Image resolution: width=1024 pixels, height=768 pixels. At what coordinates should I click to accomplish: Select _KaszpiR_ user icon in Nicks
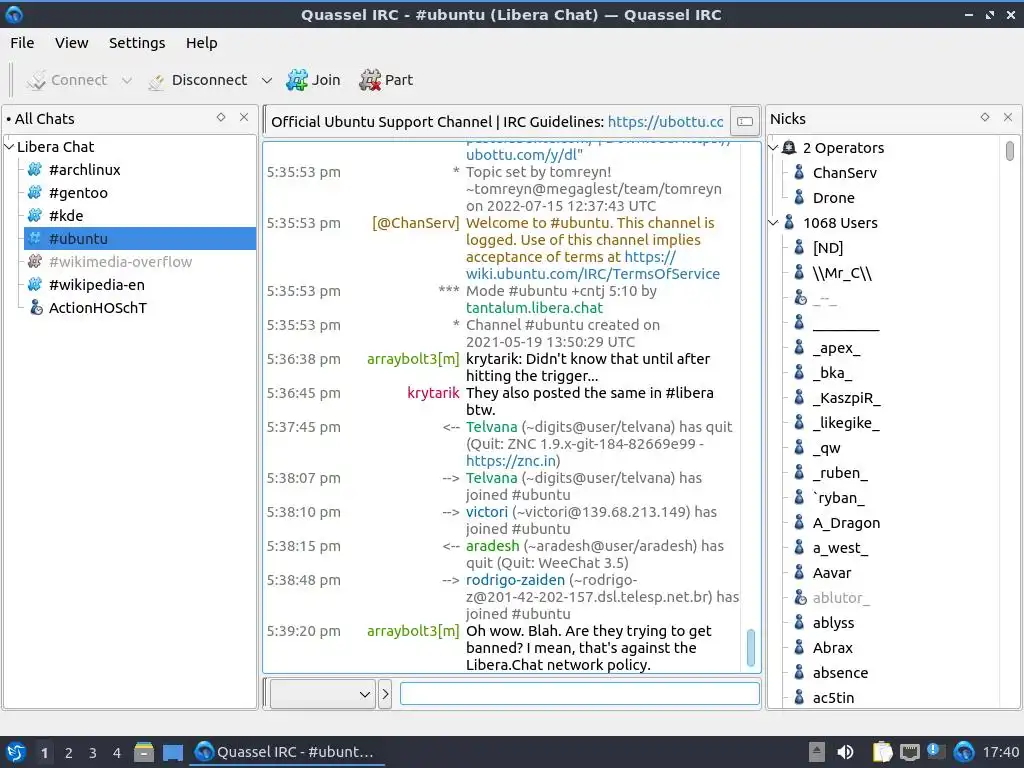click(x=799, y=398)
